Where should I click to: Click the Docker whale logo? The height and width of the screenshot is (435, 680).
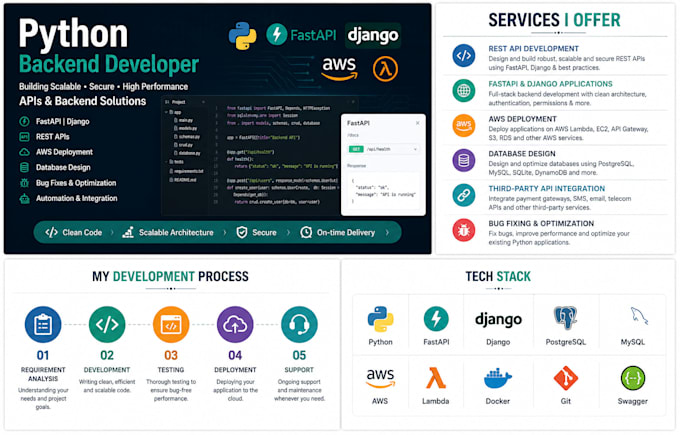[497, 379]
